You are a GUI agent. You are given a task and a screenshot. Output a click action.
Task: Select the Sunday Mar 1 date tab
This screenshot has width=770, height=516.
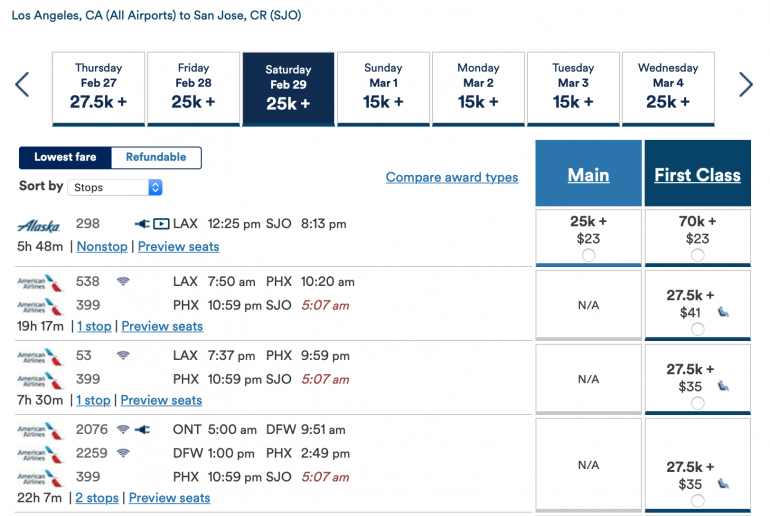tap(383, 88)
